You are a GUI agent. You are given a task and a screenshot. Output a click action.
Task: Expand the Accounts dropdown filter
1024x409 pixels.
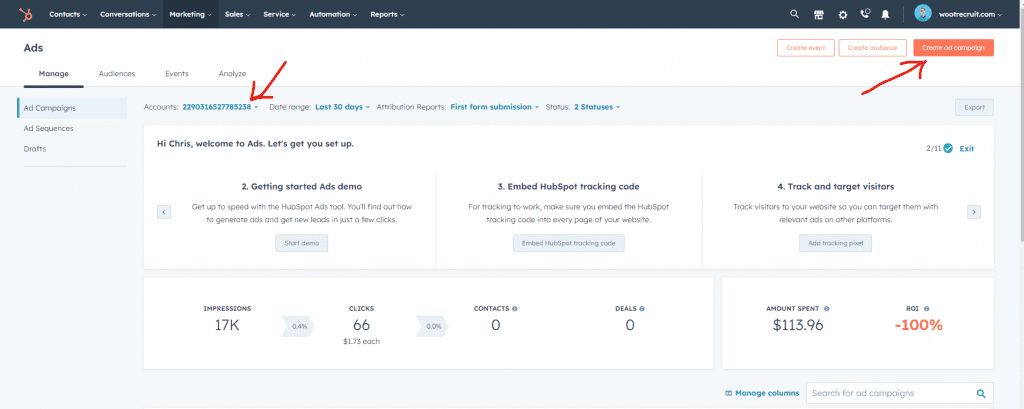[x=220, y=107]
